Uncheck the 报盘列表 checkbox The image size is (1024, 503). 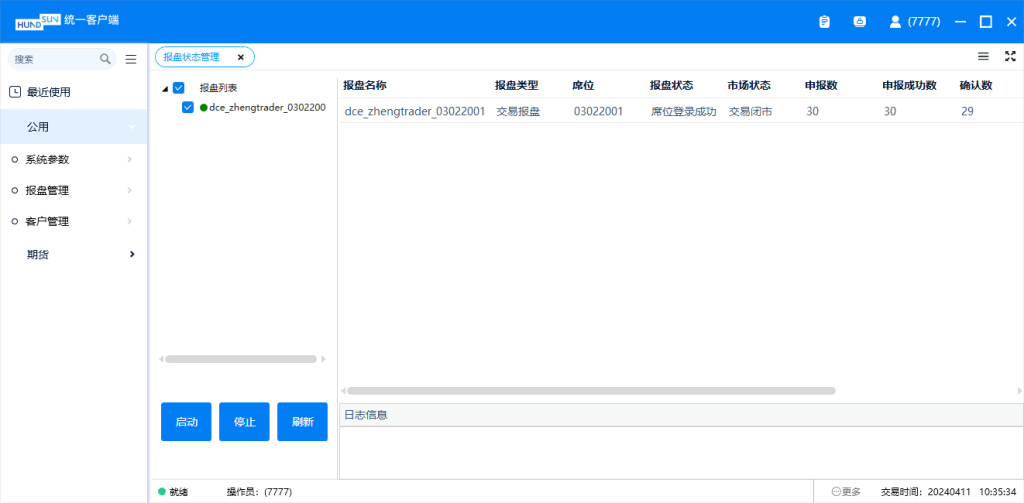click(179, 88)
